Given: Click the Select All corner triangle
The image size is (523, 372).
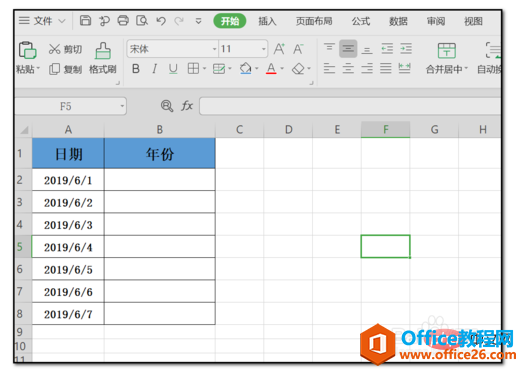Looking at the screenshot, I should point(24,130).
